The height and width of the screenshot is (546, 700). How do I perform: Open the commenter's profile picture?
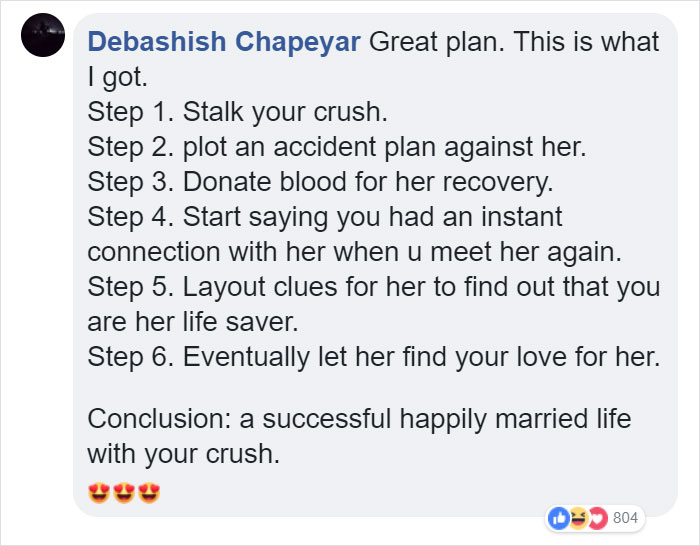coord(42,36)
